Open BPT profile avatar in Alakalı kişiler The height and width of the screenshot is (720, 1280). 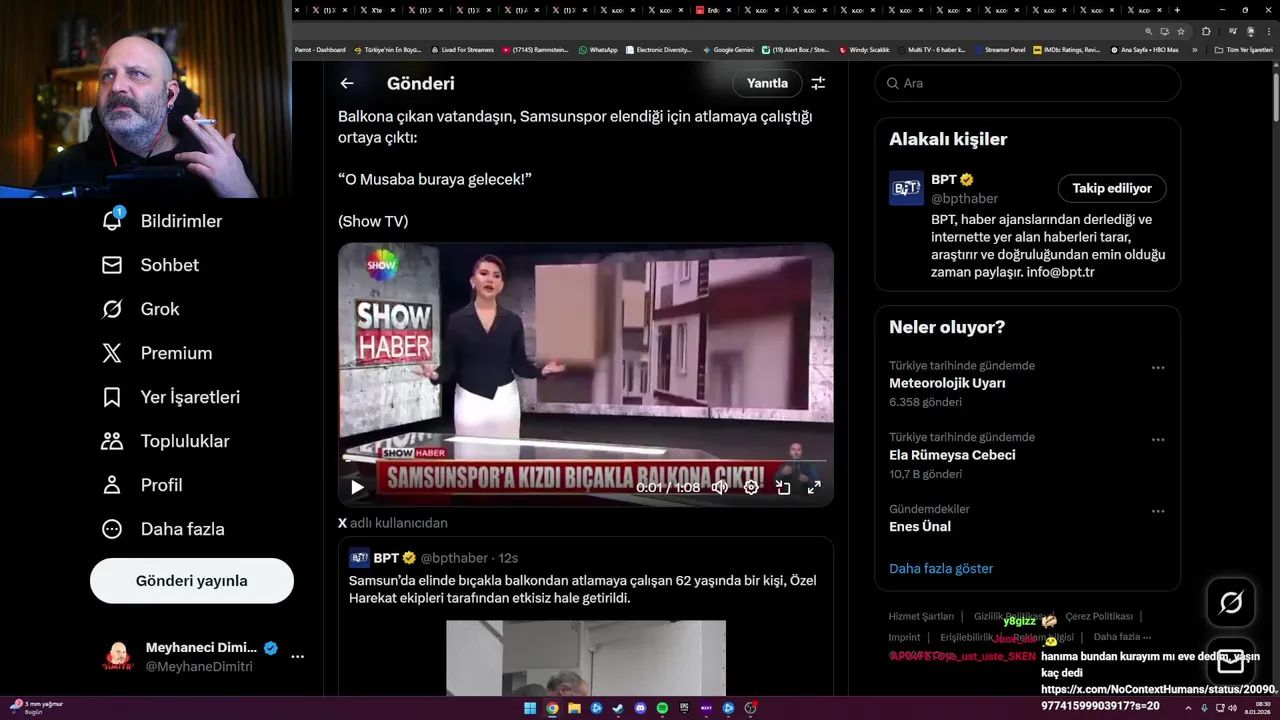[906, 188]
